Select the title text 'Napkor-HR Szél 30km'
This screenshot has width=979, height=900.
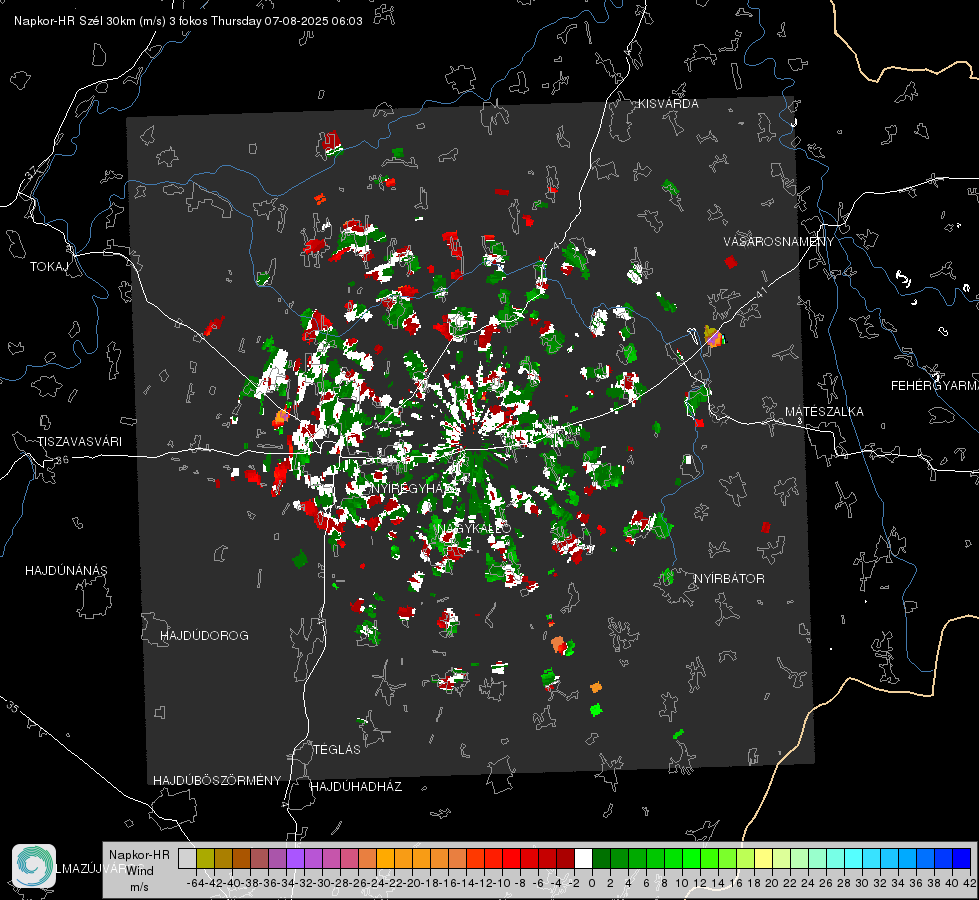(x=79, y=21)
